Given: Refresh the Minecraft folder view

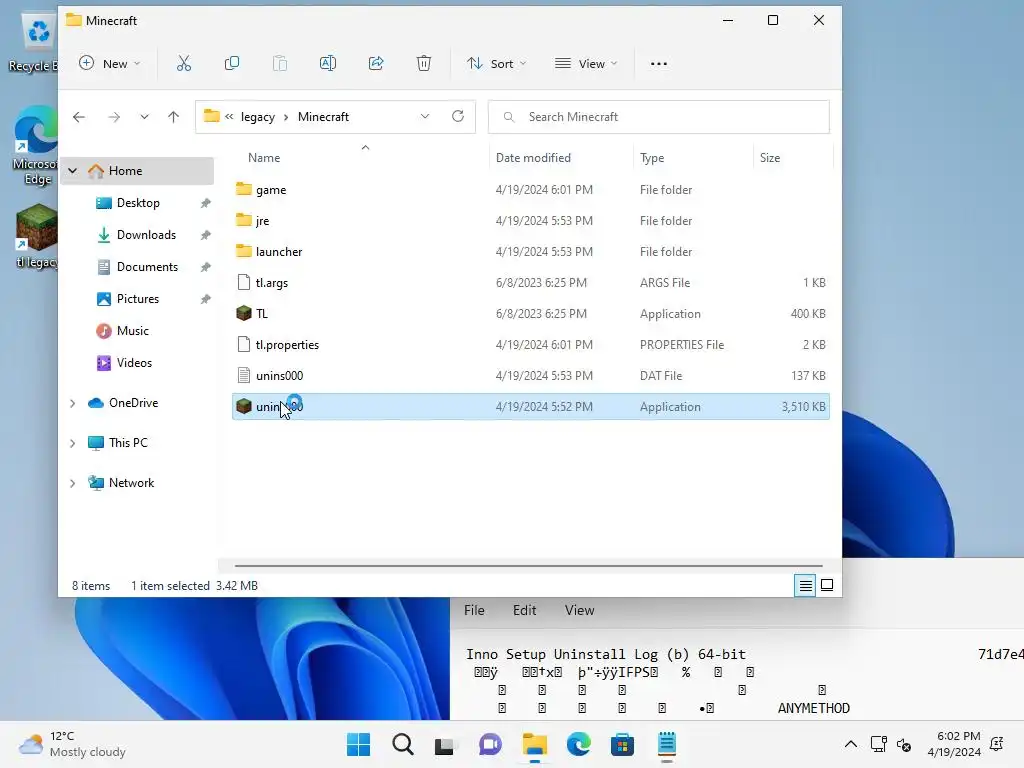Looking at the screenshot, I should point(458,116).
